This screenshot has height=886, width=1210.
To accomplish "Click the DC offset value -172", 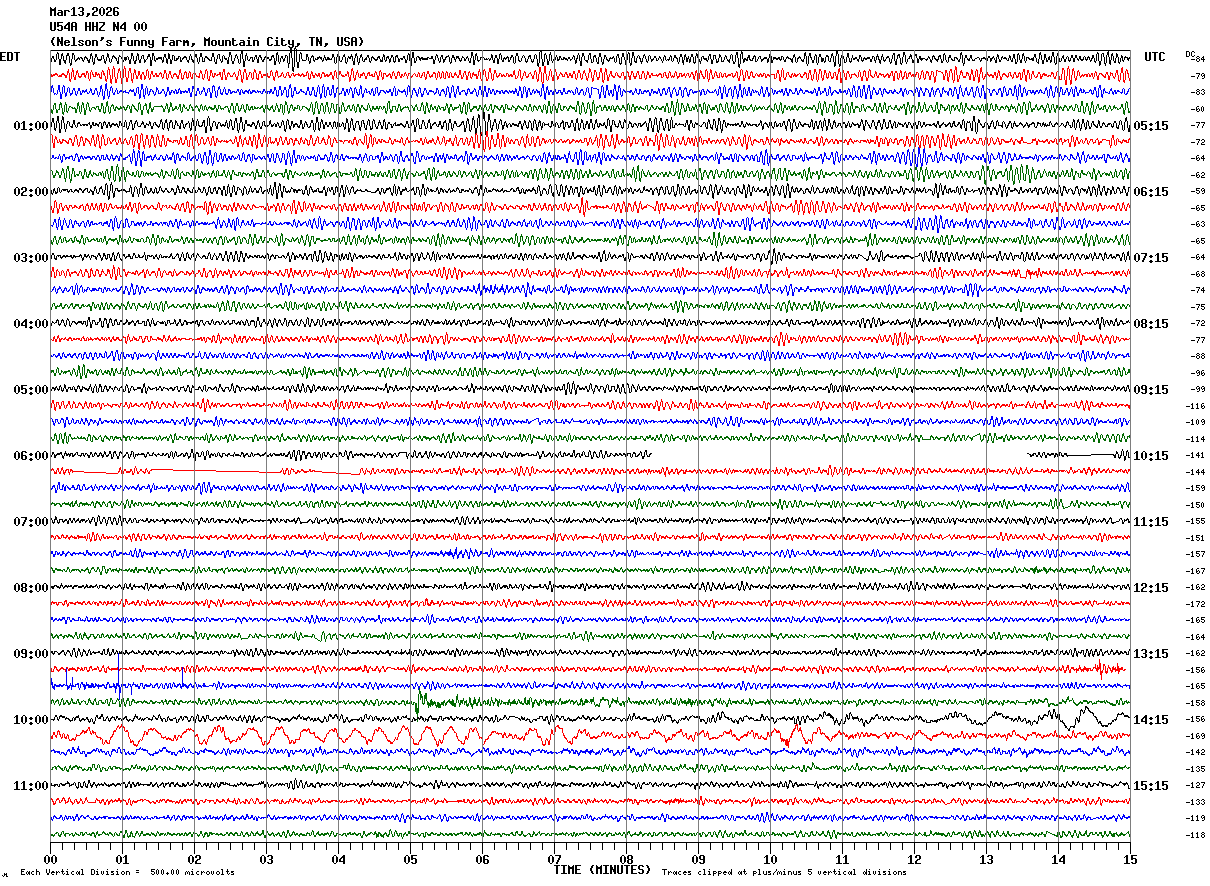I will (1196, 604).
